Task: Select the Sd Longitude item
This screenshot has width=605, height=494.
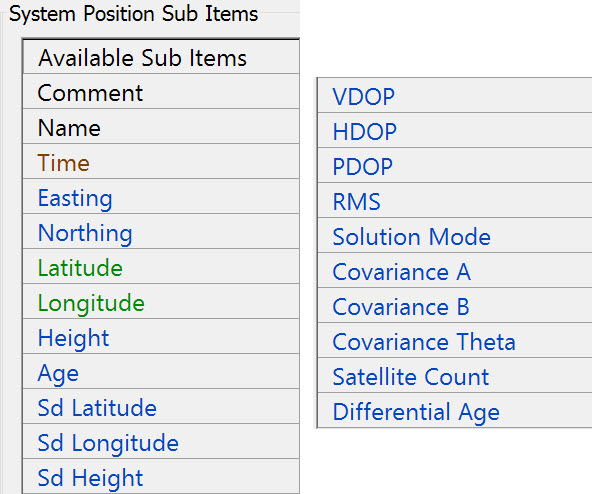Action: (108, 443)
